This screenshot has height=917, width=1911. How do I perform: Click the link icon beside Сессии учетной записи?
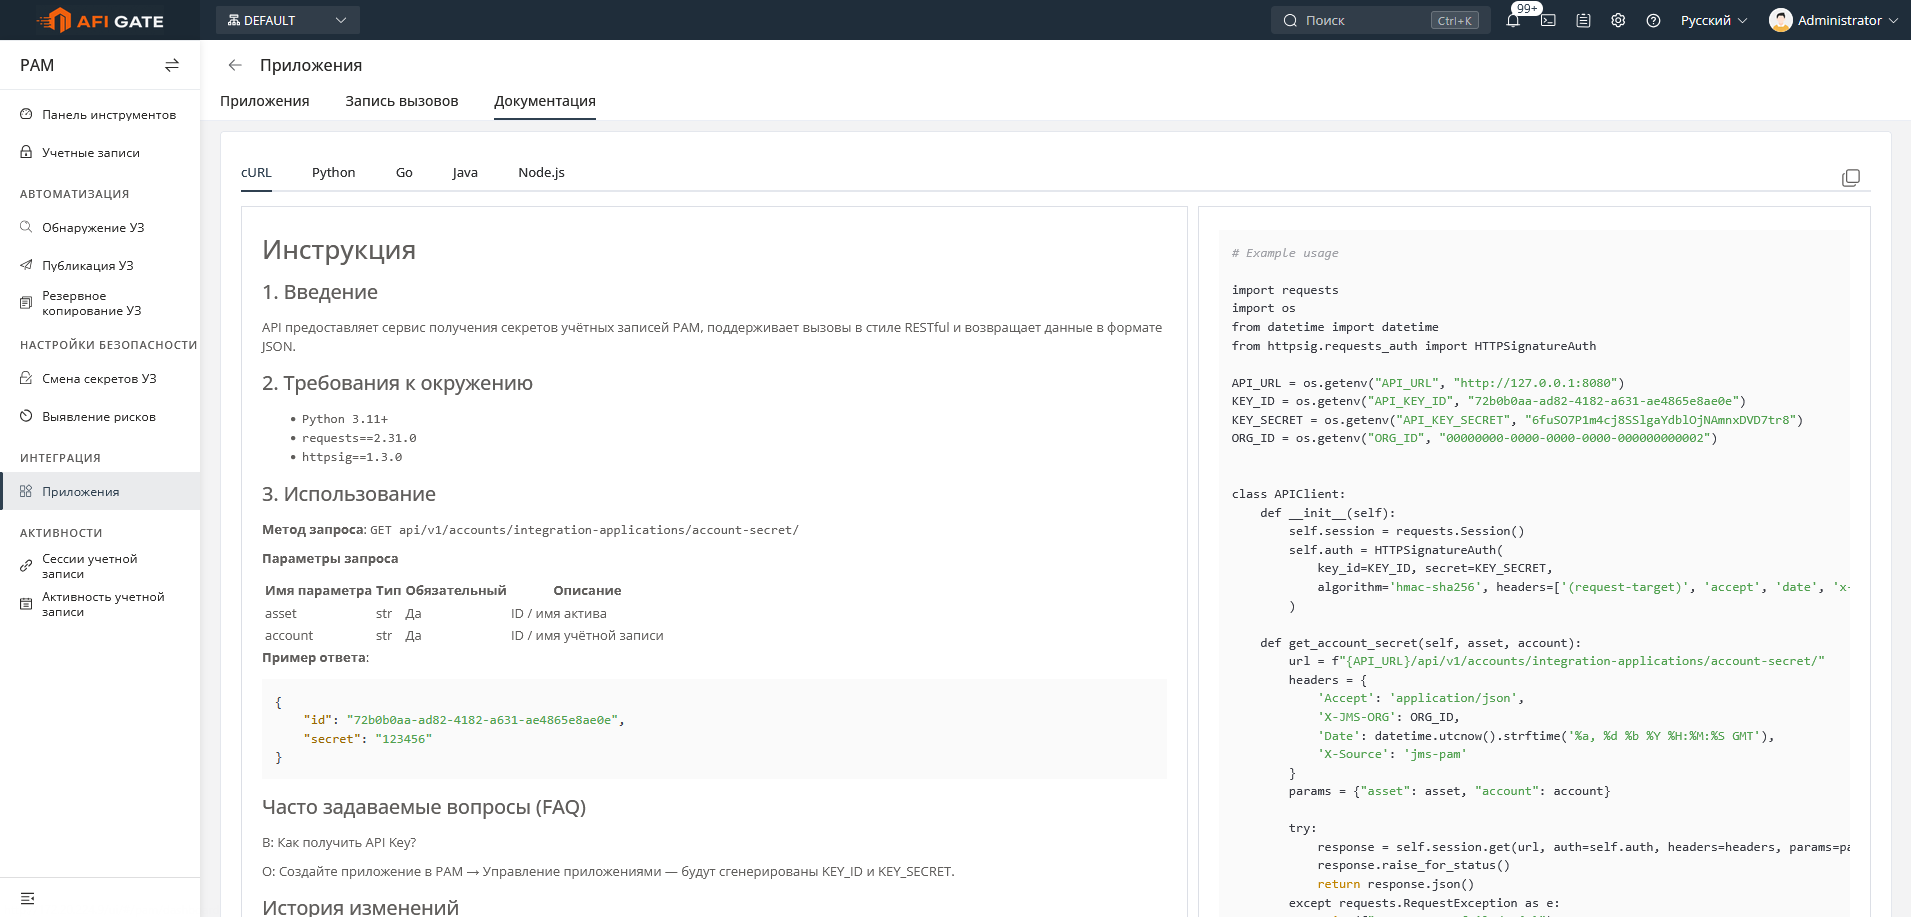pos(26,566)
